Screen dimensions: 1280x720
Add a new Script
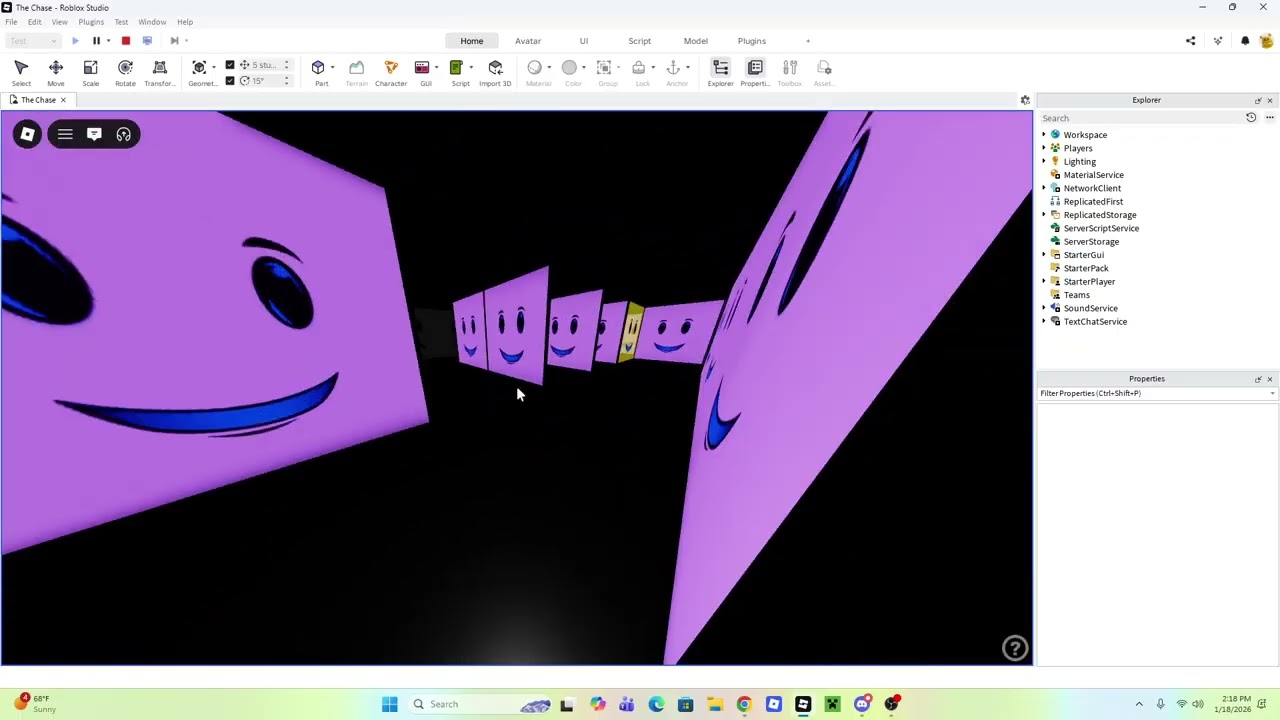[458, 72]
